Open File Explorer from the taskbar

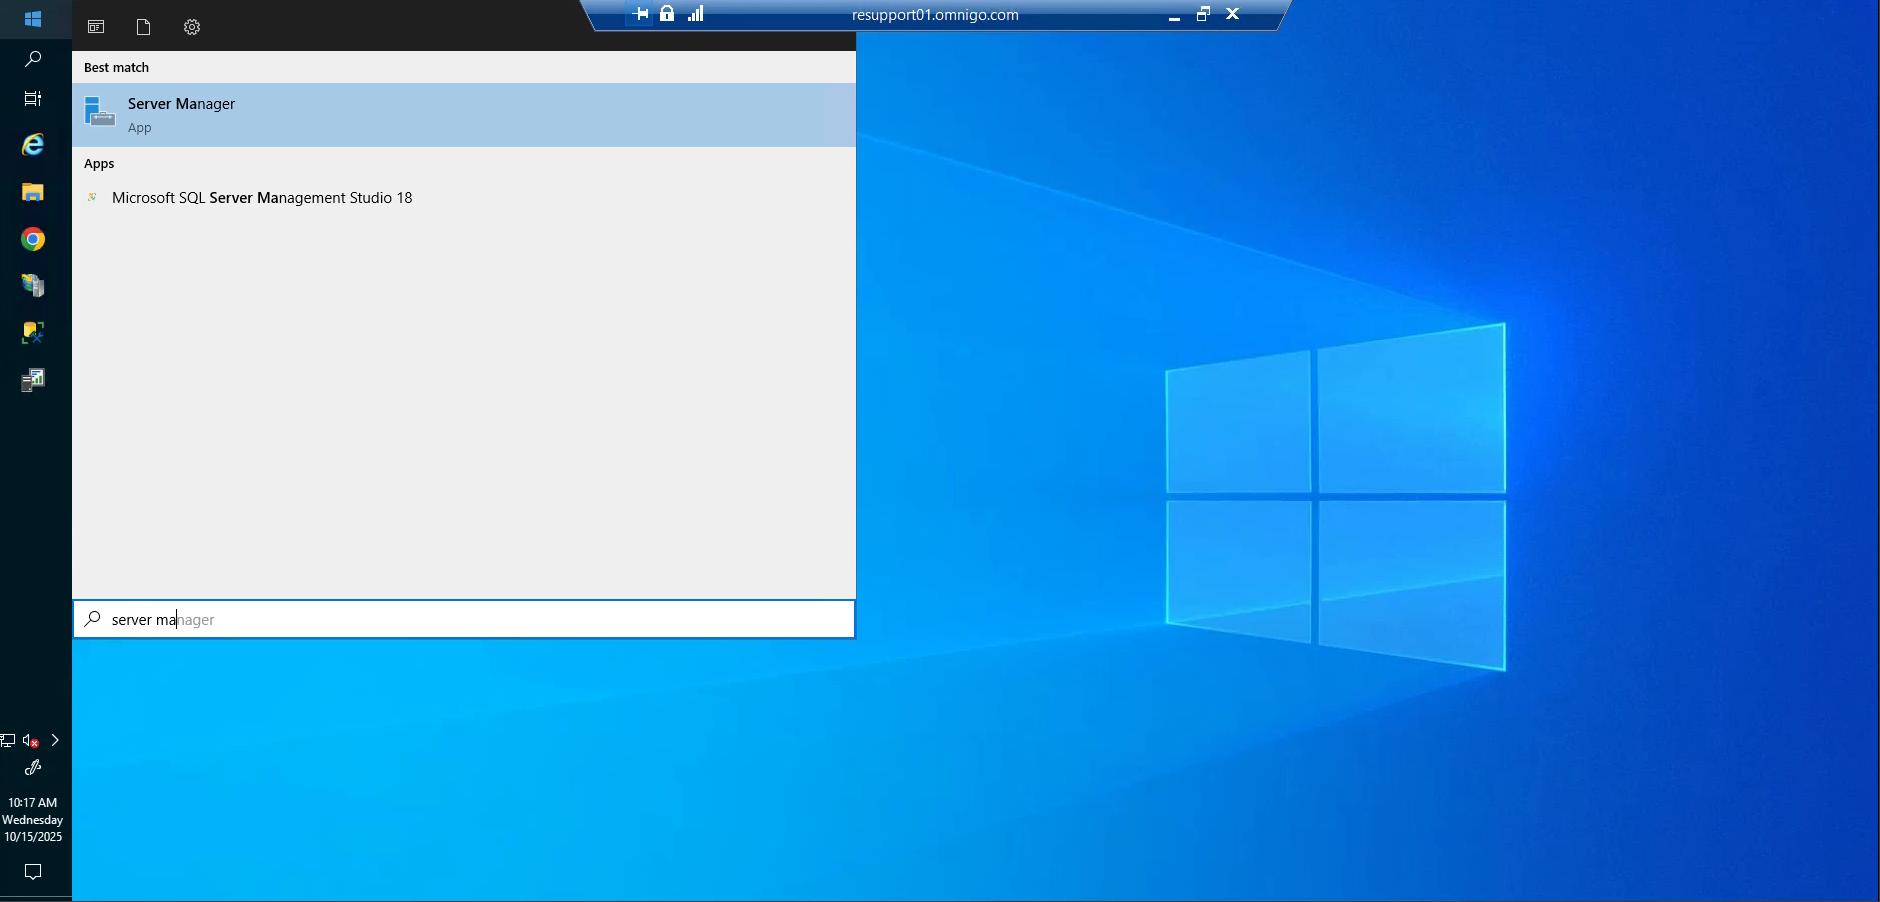[33, 191]
